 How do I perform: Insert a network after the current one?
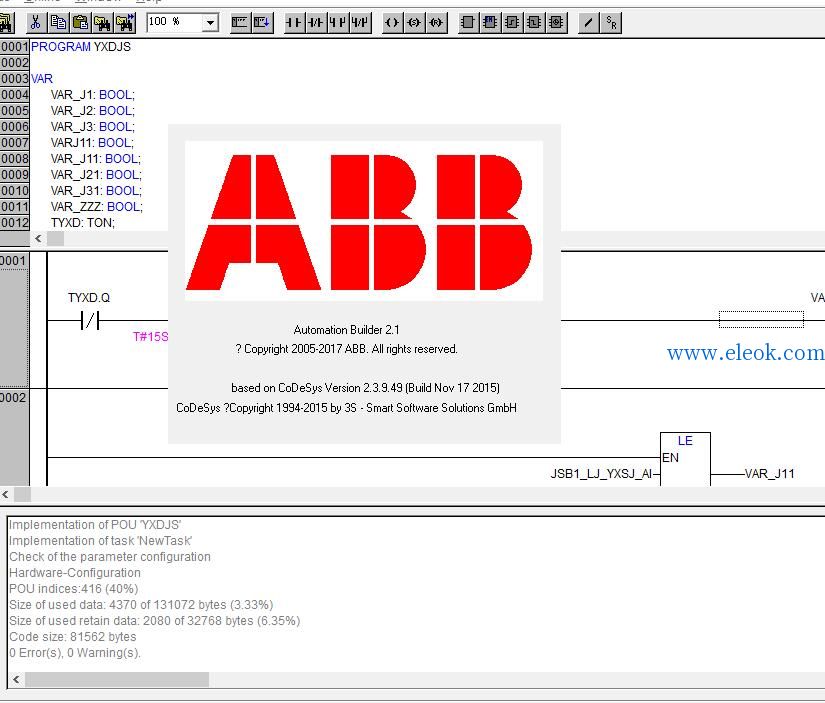tap(262, 22)
